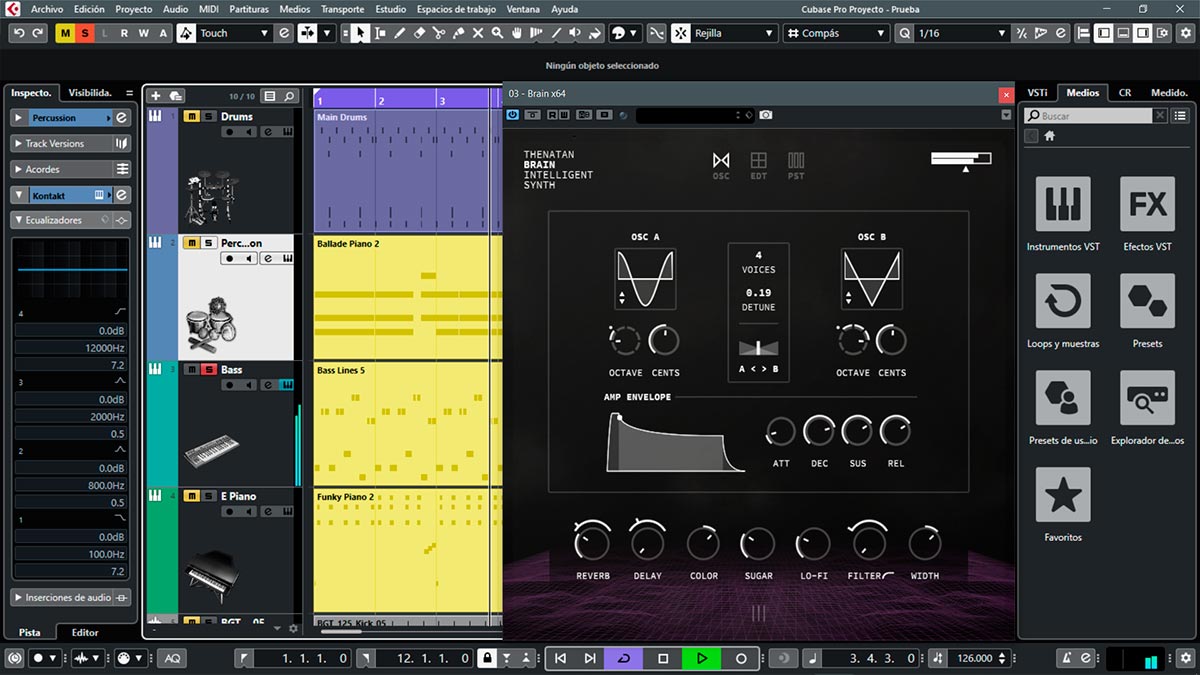Switch to PST page in Brain synth

tap(796, 165)
